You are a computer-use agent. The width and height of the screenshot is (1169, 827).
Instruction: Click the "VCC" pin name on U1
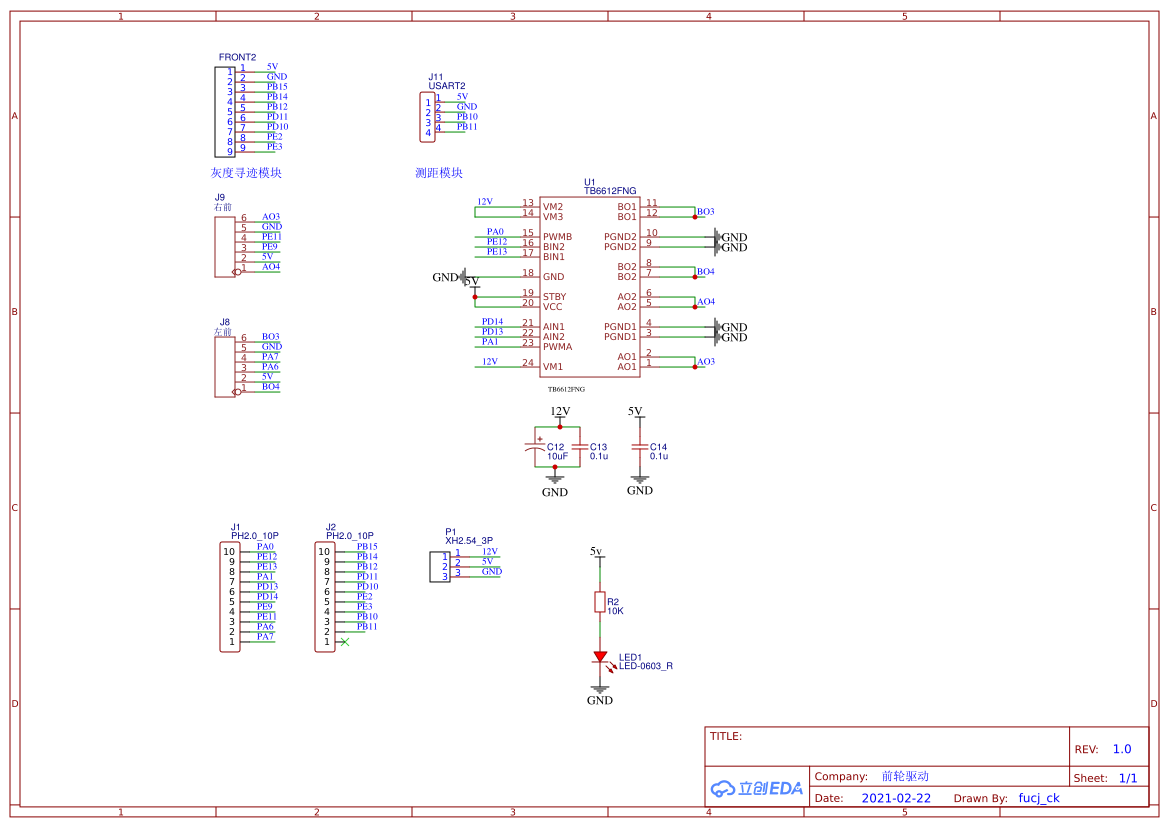[552, 306]
